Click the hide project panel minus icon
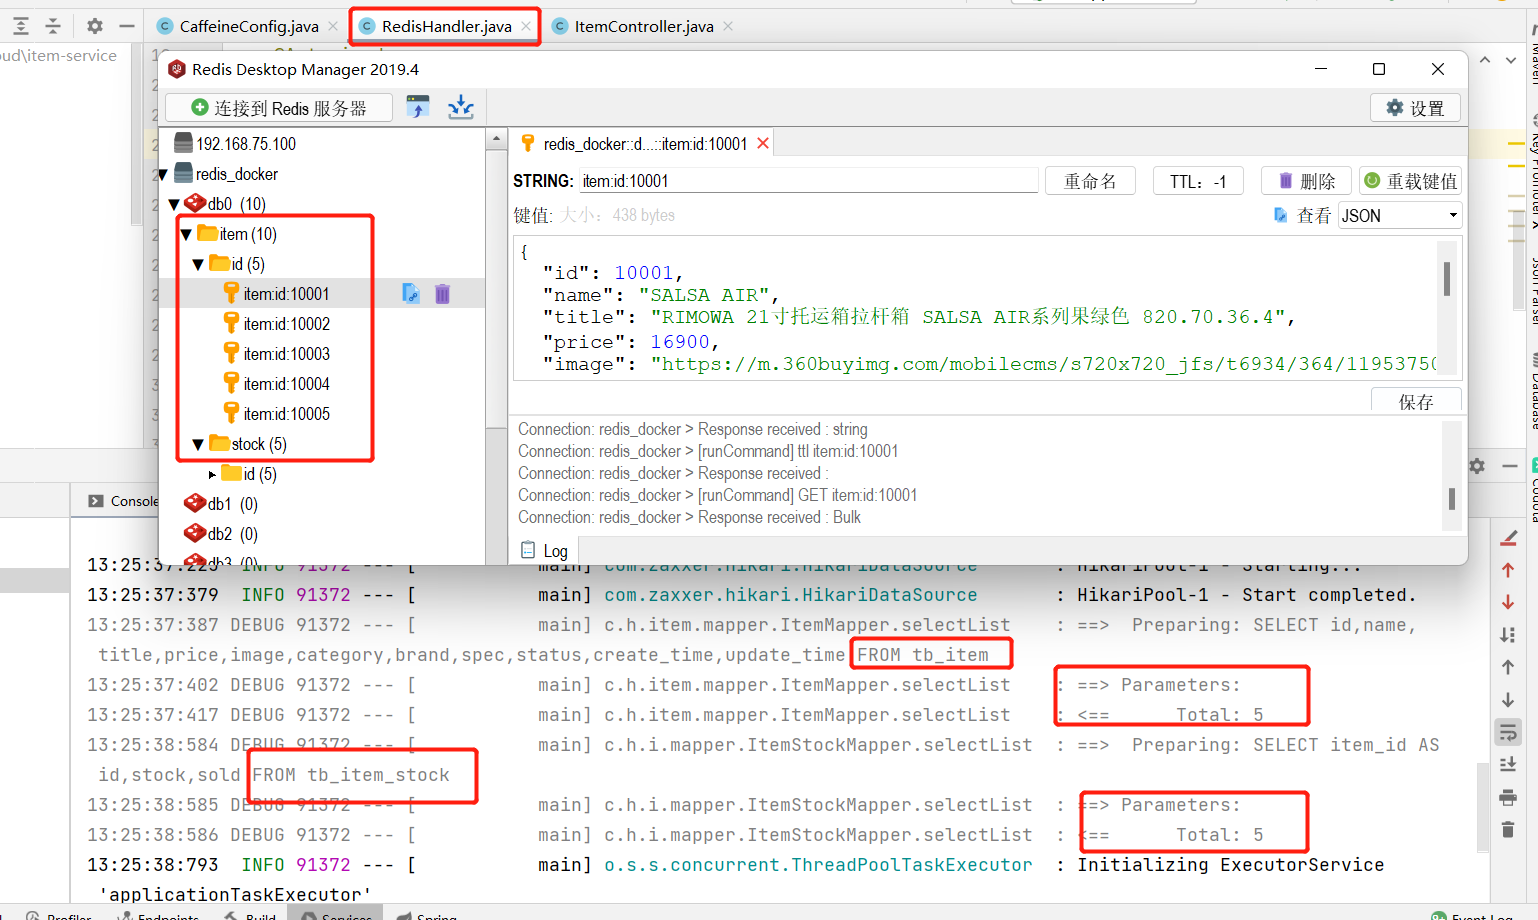Image resolution: width=1538 pixels, height=920 pixels. [x=127, y=26]
